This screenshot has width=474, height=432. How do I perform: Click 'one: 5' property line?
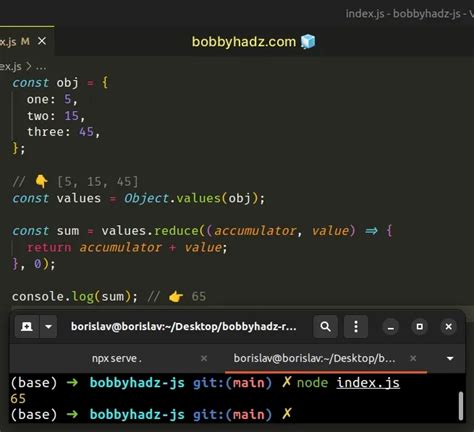coord(52,99)
